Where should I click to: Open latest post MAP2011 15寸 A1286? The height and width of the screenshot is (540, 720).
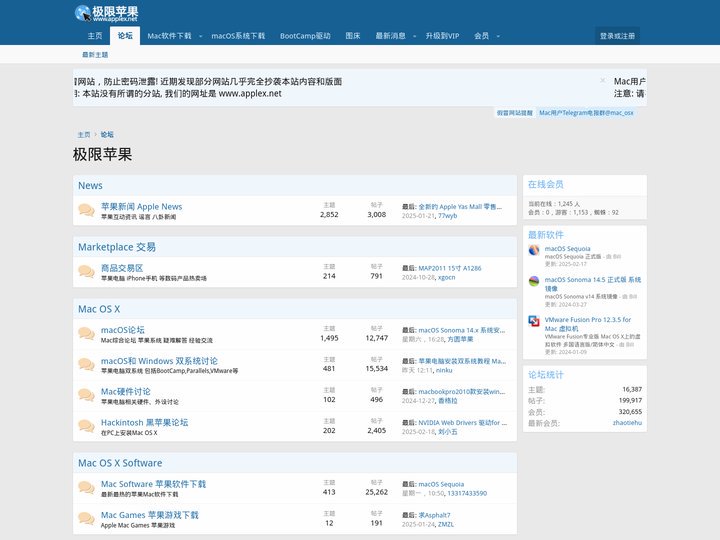coord(450,268)
